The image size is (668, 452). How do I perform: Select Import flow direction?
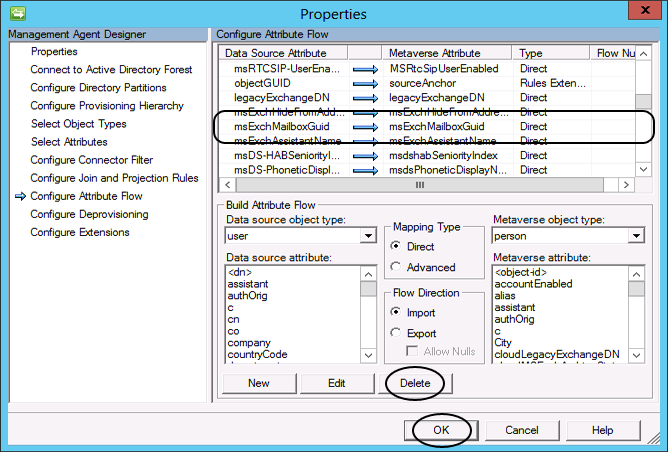pyautogui.click(x=398, y=312)
